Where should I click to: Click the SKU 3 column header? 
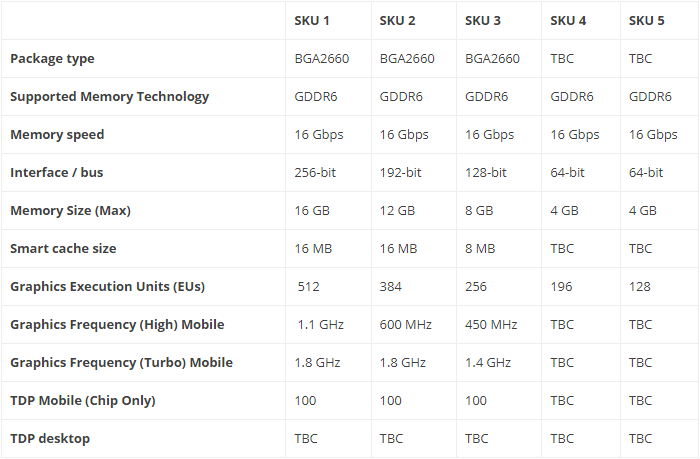point(483,21)
